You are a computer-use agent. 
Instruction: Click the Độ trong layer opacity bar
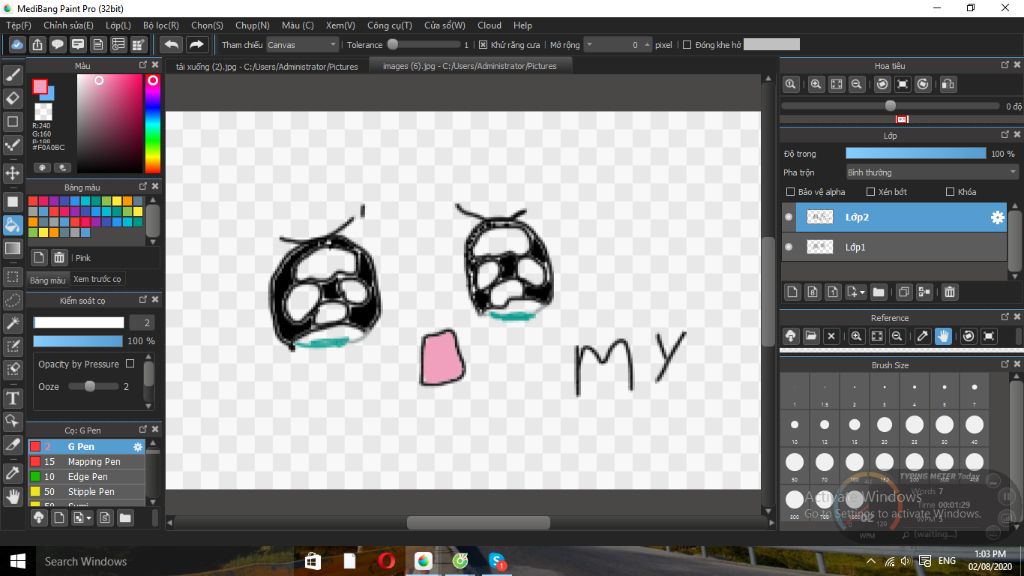(x=916, y=153)
